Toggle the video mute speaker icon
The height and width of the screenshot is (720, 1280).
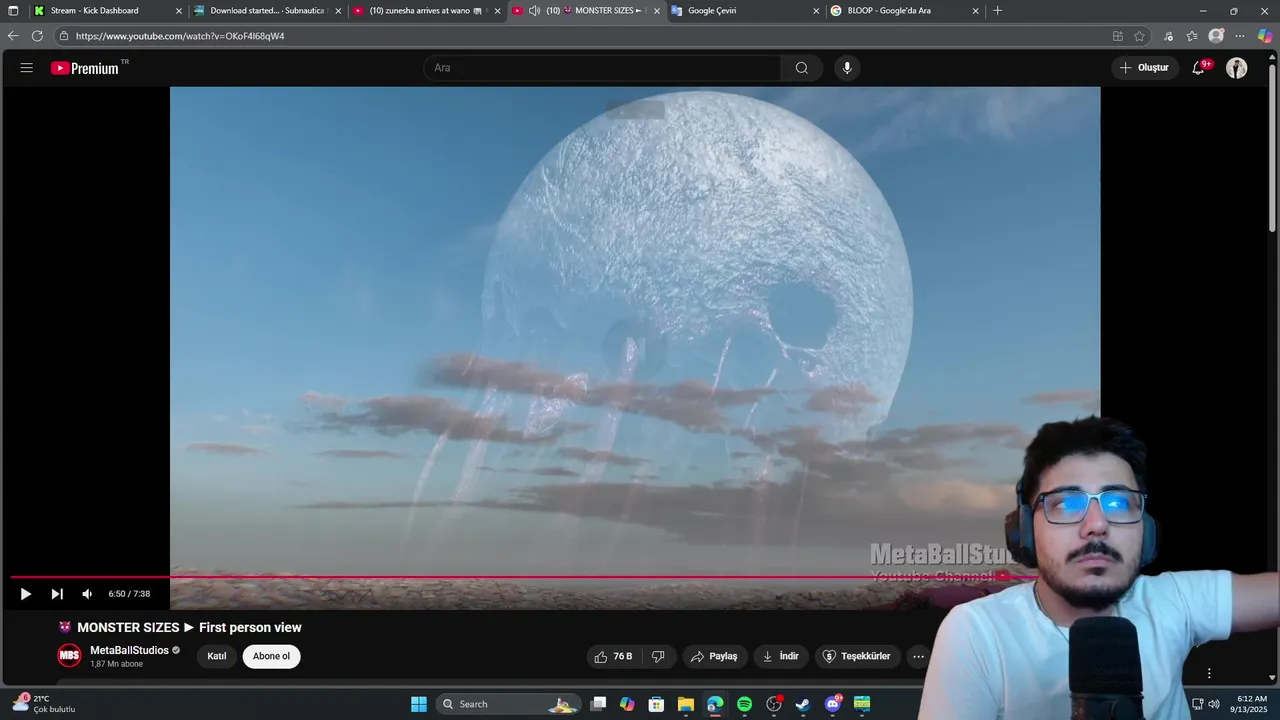click(x=87, y=594)
